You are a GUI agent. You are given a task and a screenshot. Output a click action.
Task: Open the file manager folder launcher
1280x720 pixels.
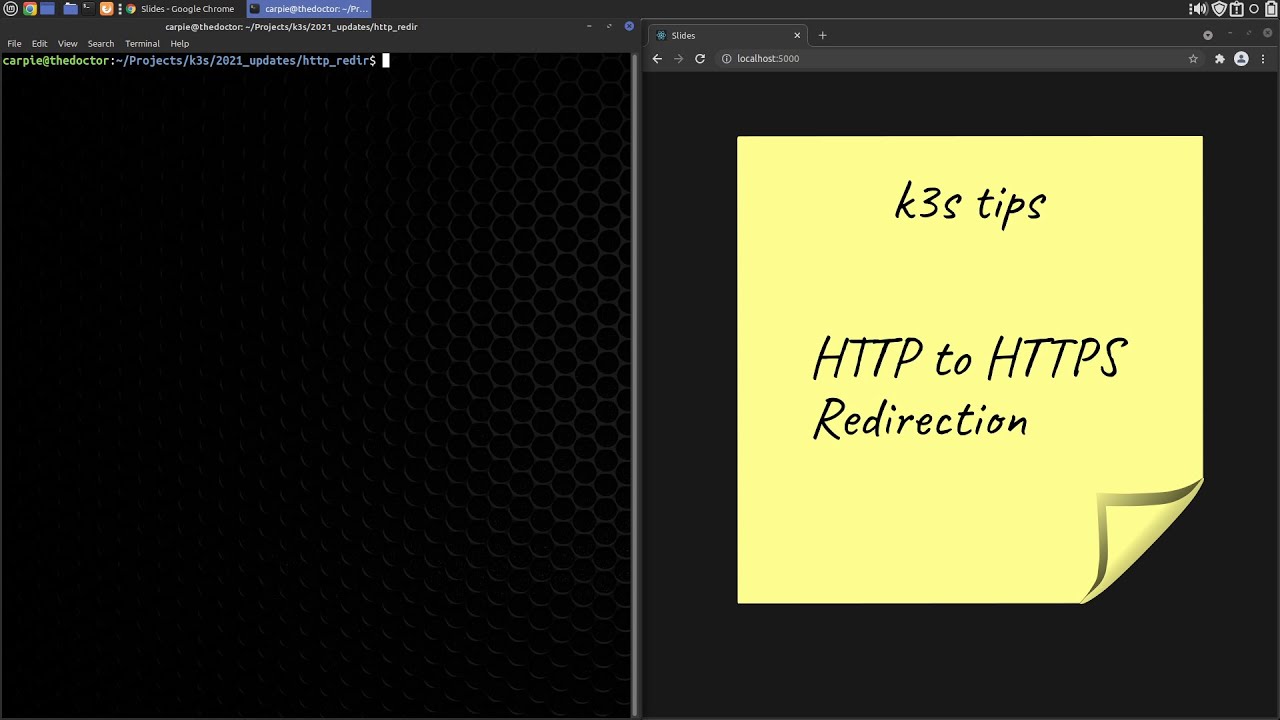coord(70,9)
